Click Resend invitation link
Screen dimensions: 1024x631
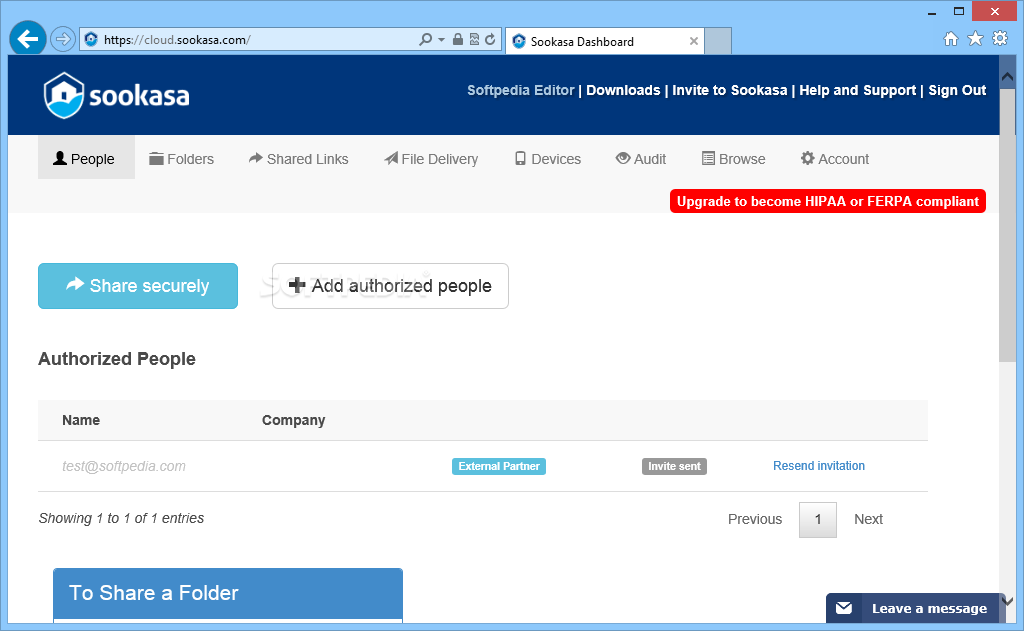click(x=819, y=466)
